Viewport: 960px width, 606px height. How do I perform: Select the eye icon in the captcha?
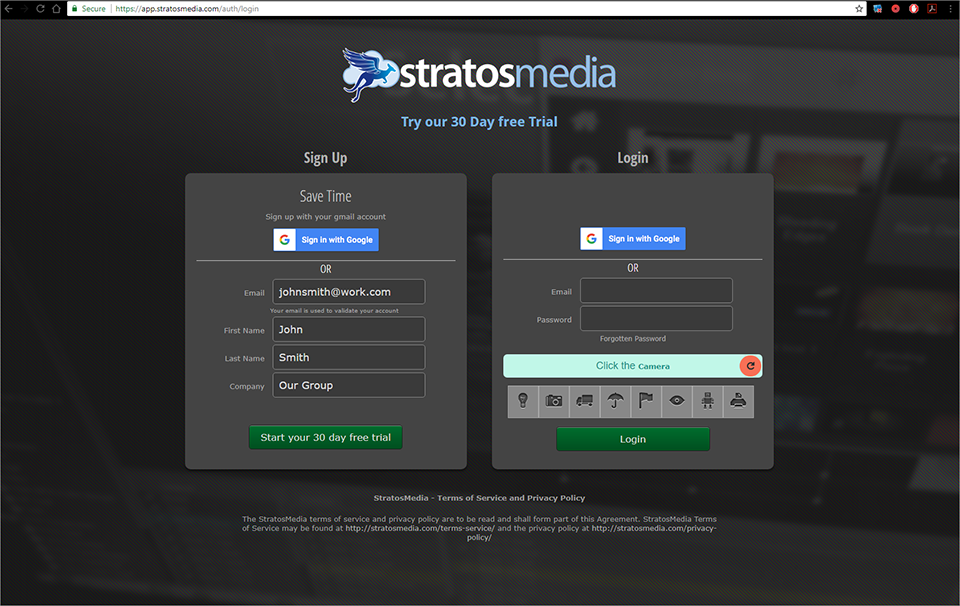[677, 401]
